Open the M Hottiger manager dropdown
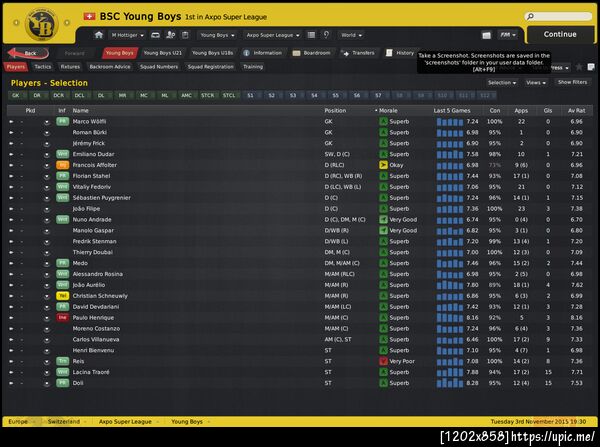Viewport: 600px width, 447px height. 127,35
